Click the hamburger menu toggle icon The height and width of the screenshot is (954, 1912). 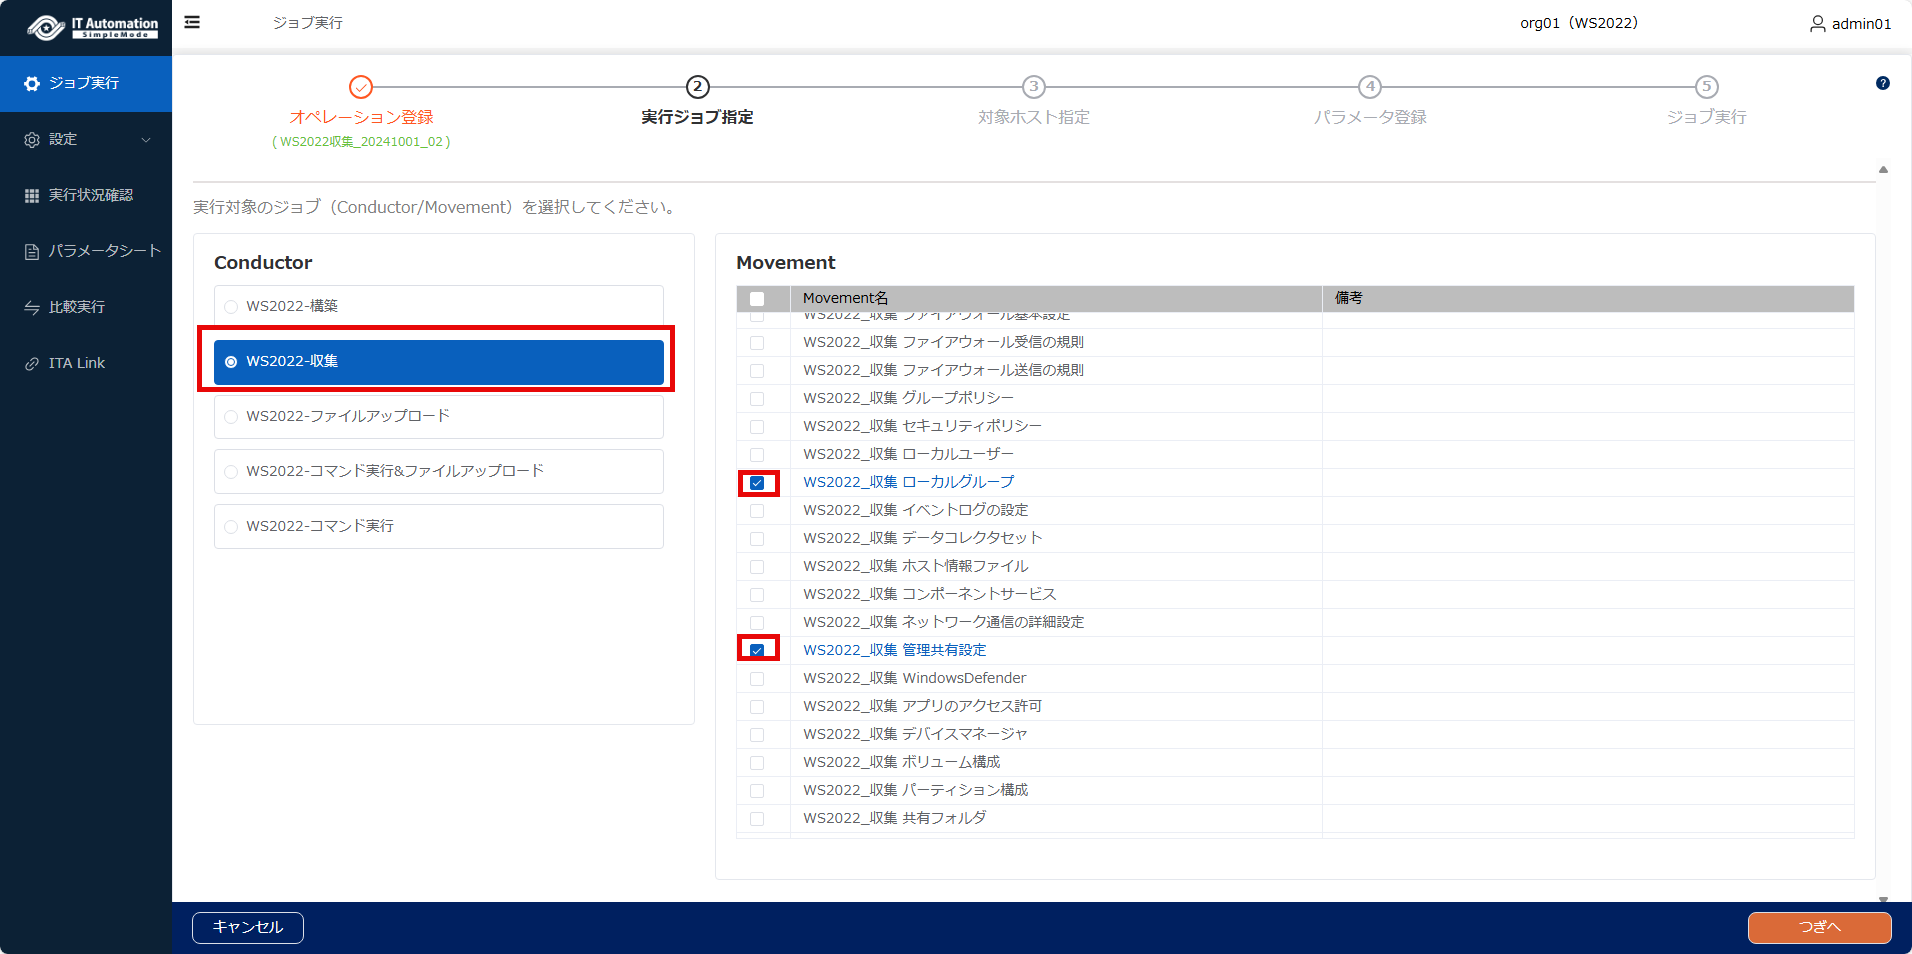tap(192, 22)
